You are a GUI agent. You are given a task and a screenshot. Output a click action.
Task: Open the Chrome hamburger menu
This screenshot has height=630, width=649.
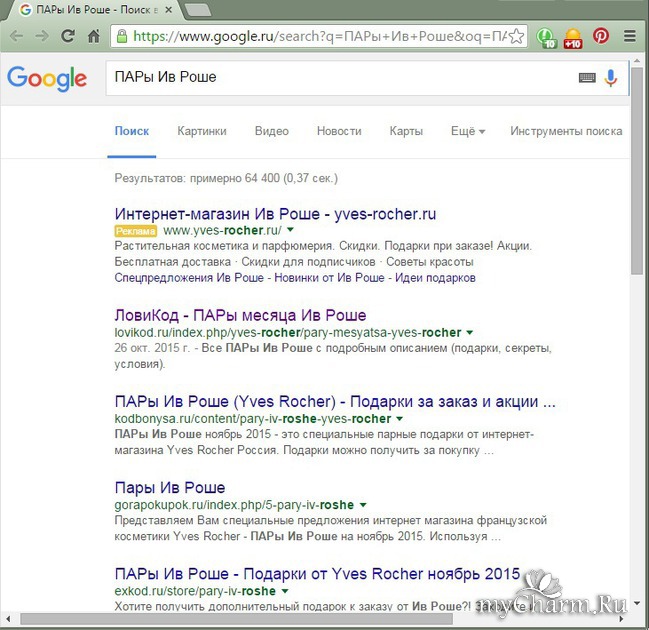point(630,36)
